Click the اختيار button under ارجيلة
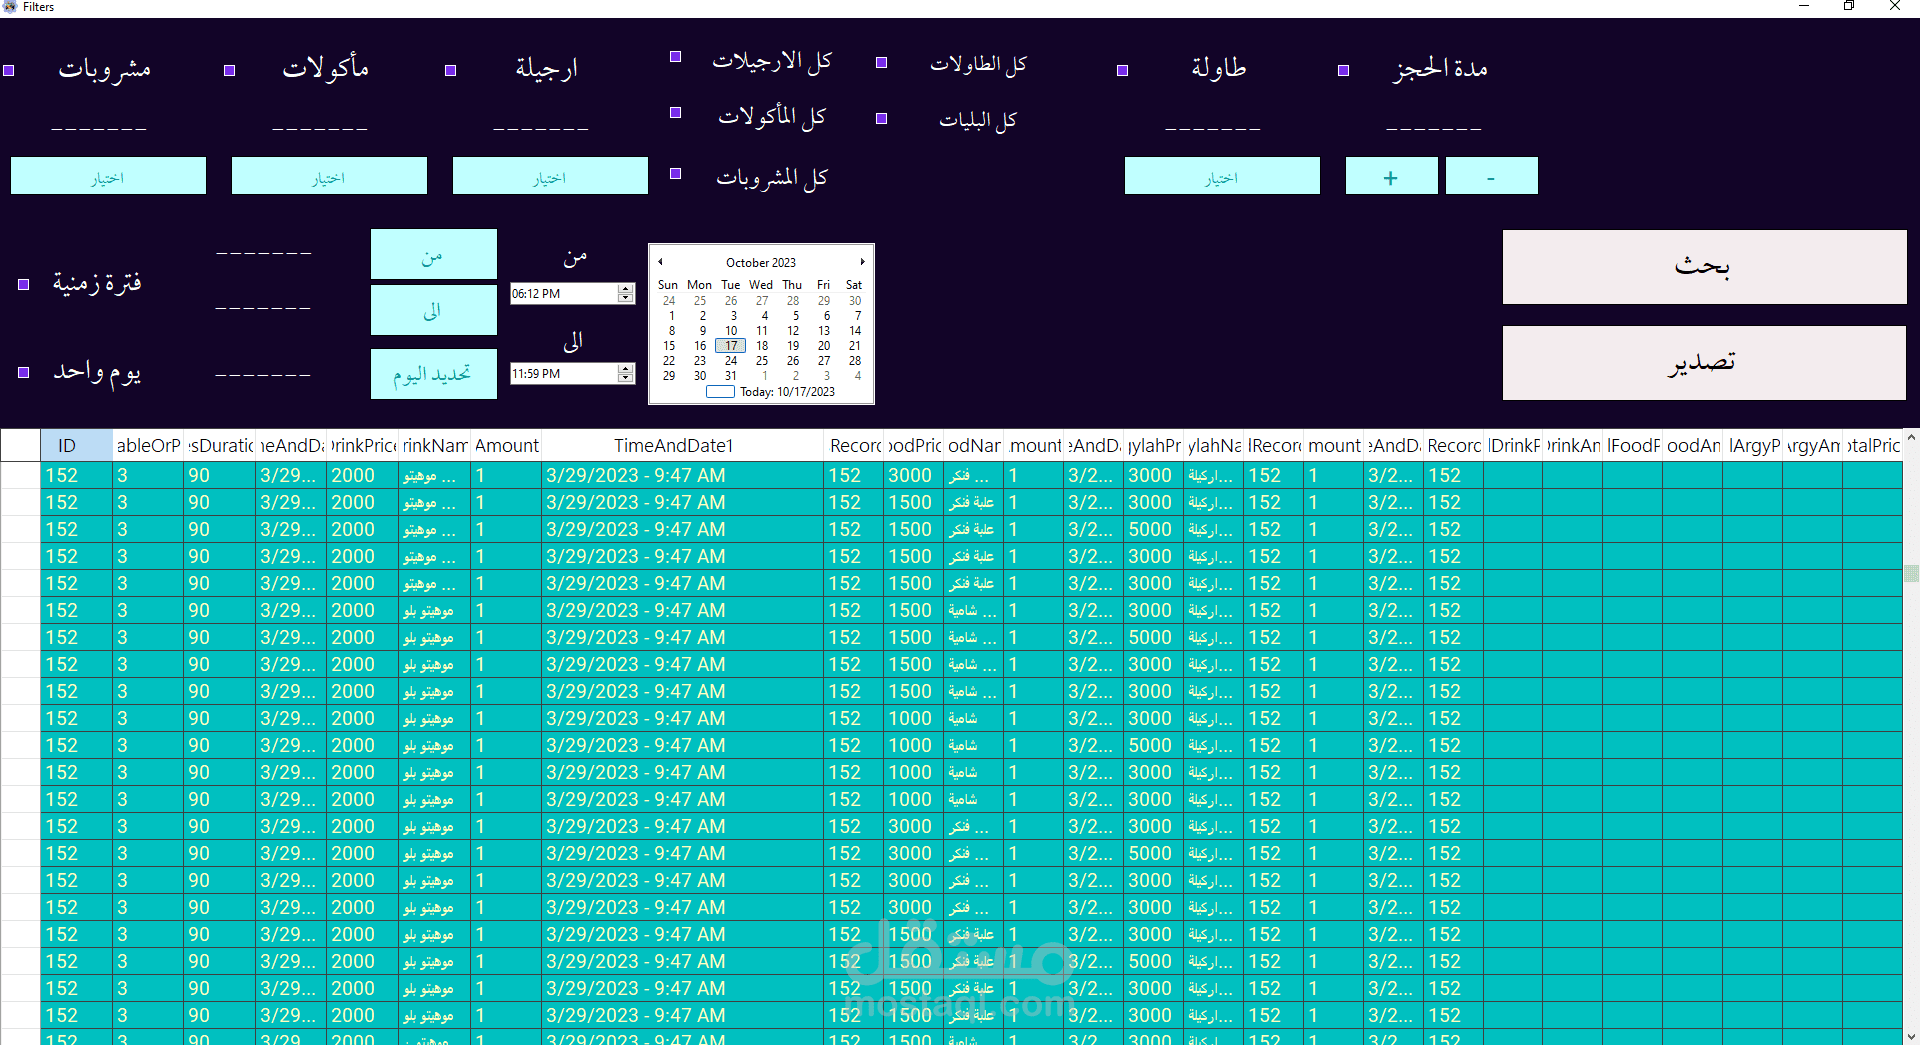 pyautogui.click(x=550, y=176)
